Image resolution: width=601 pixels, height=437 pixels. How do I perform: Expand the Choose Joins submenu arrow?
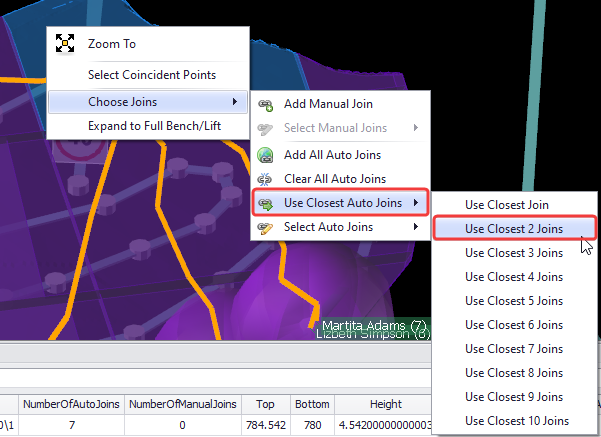pyautogui.click(x=234, y=102)
